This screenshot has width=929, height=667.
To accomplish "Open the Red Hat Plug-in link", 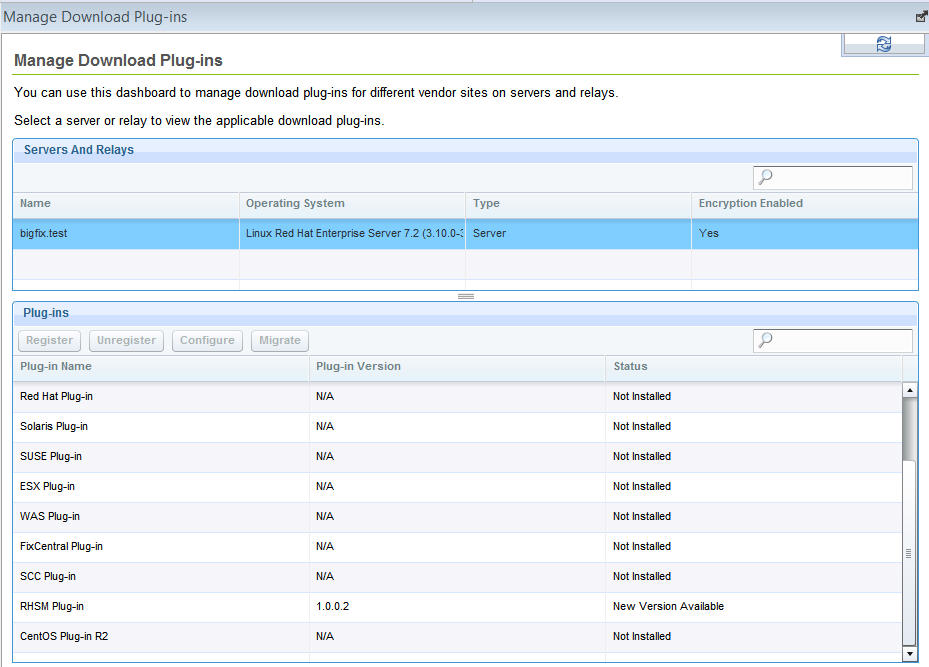I will coord(56,396).
